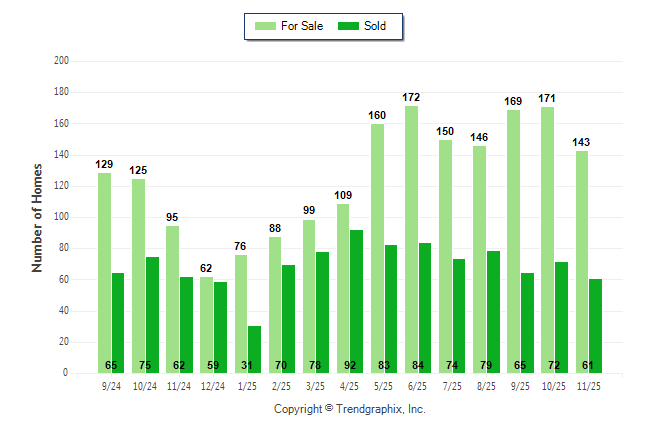Click the 9/24 x-axis label
This screenshot has height=434, width=646.
tap(111, 386)
